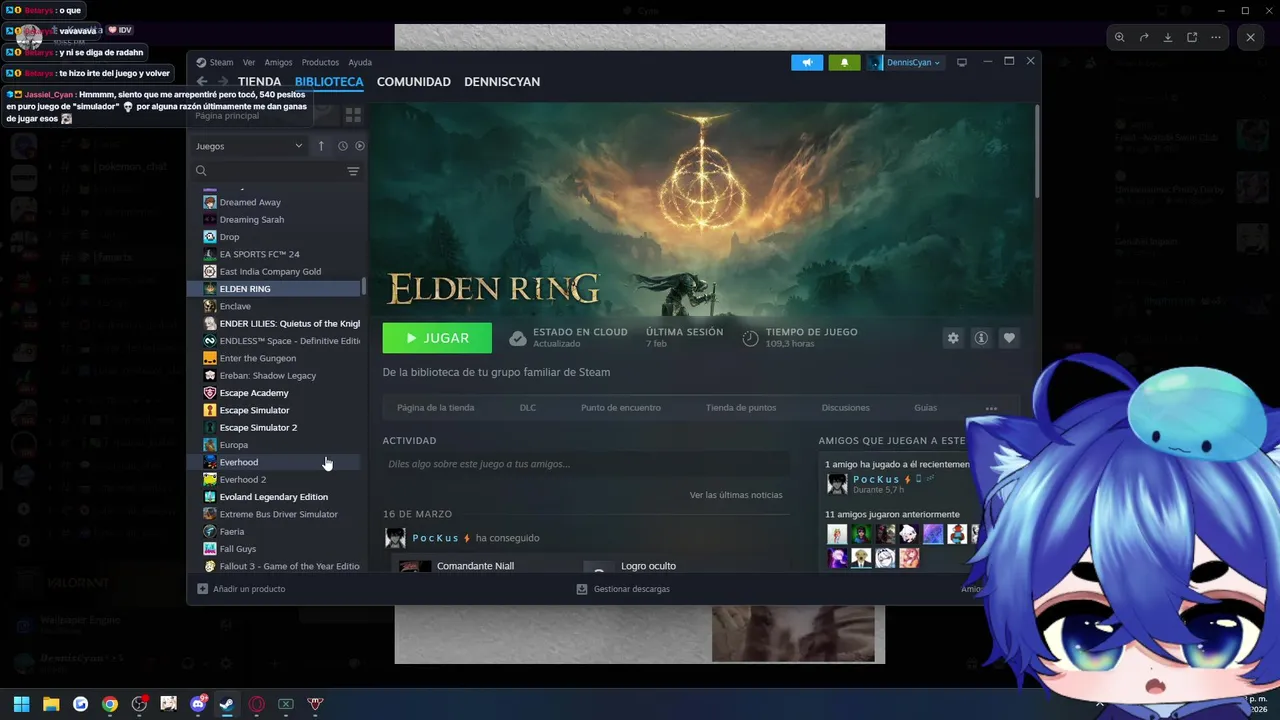Open Página de la tienda link

click(x=435, y=408)
